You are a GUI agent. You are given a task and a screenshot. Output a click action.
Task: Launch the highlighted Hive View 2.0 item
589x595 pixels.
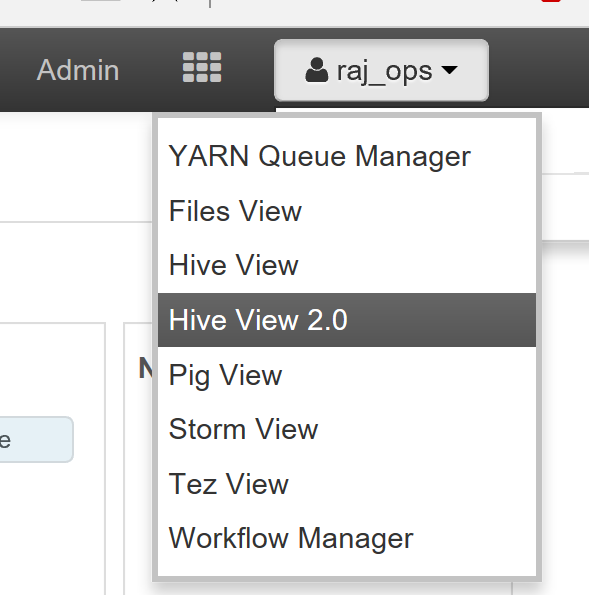pyautogui.click(x=347, y=320)
